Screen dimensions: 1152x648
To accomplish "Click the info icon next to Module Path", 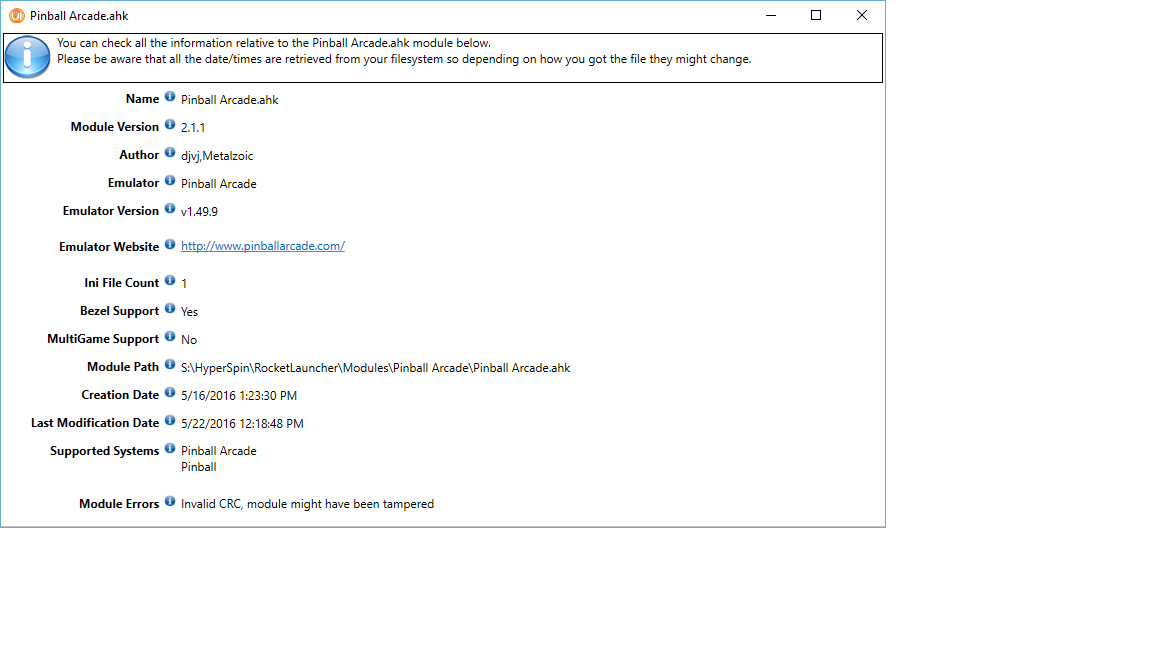I will [170, 365].
